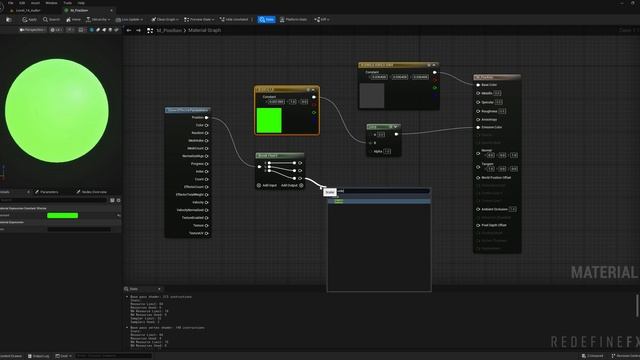
Task: Open the File menu
Action: tap(11, 3)
